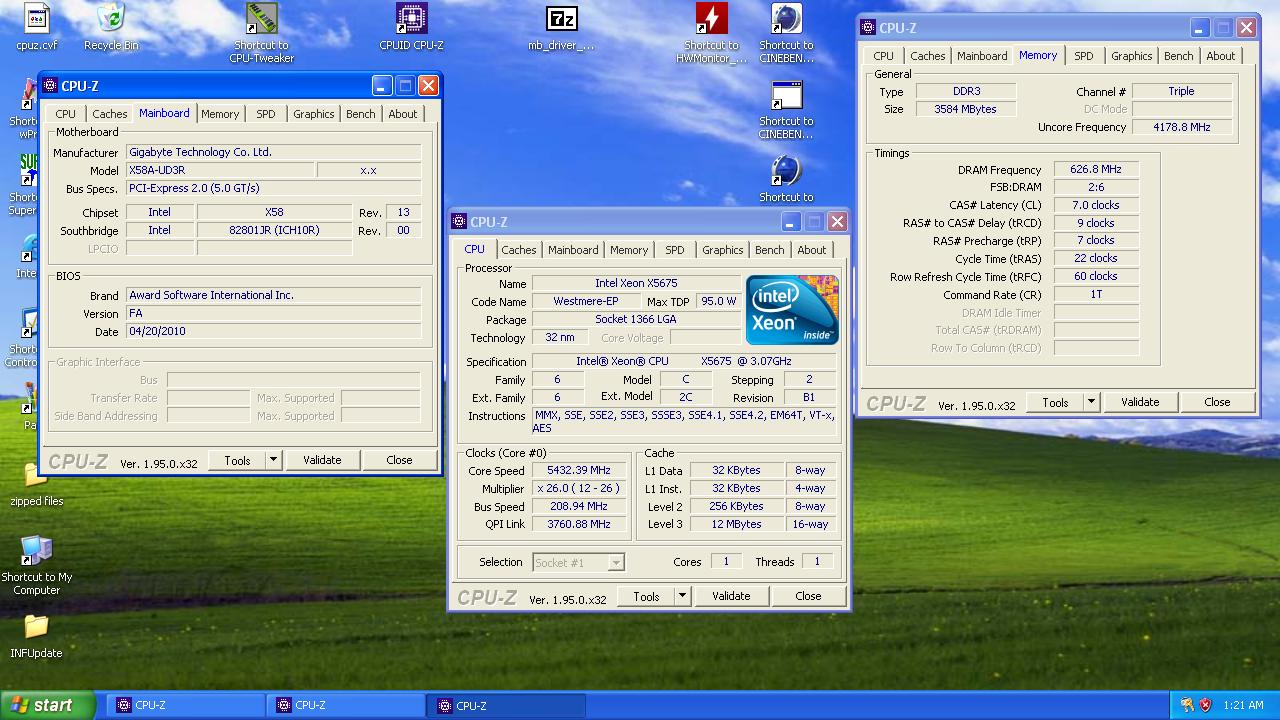Click the CPU-Z title icon in Mainboard window
The height and width of the screenshot is (720, 1280).
click(x=51, y=86)
